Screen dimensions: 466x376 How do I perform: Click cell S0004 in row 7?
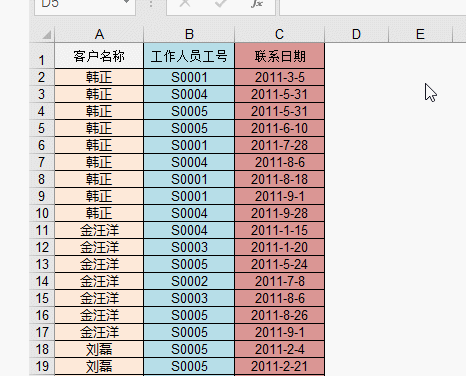pos(189,162)
